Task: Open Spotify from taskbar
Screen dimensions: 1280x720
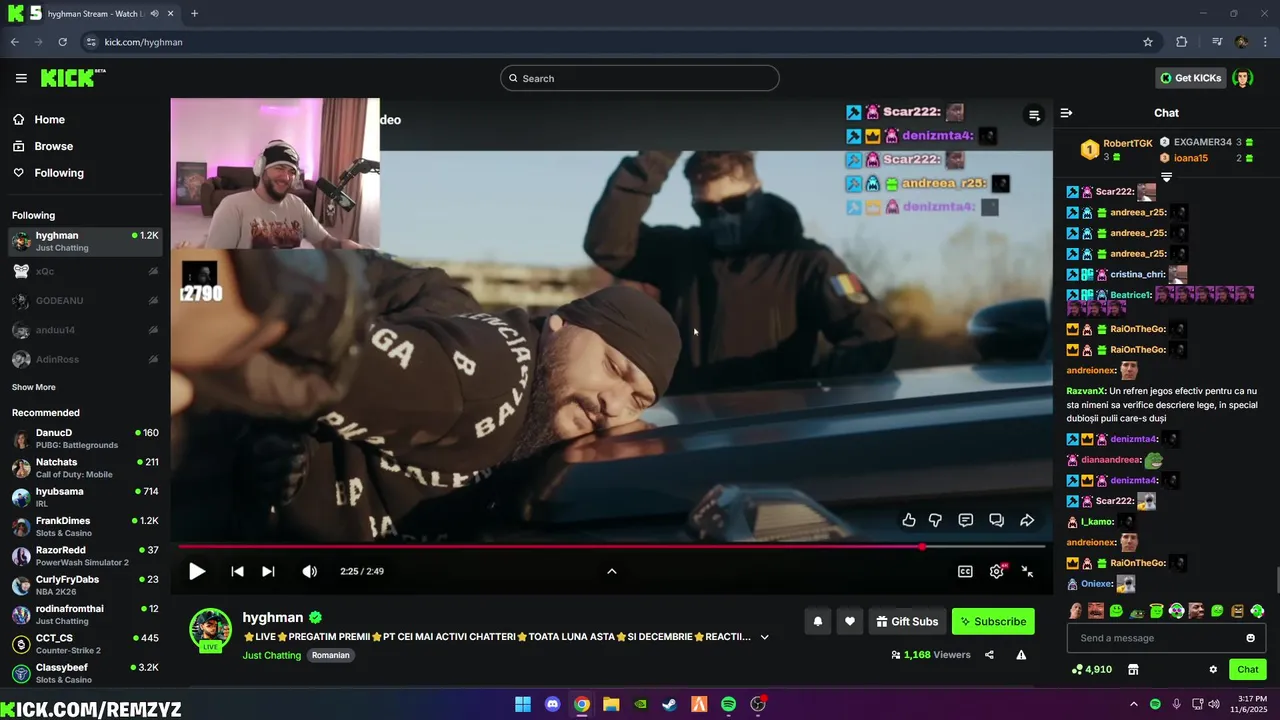Action: [728, 704]
